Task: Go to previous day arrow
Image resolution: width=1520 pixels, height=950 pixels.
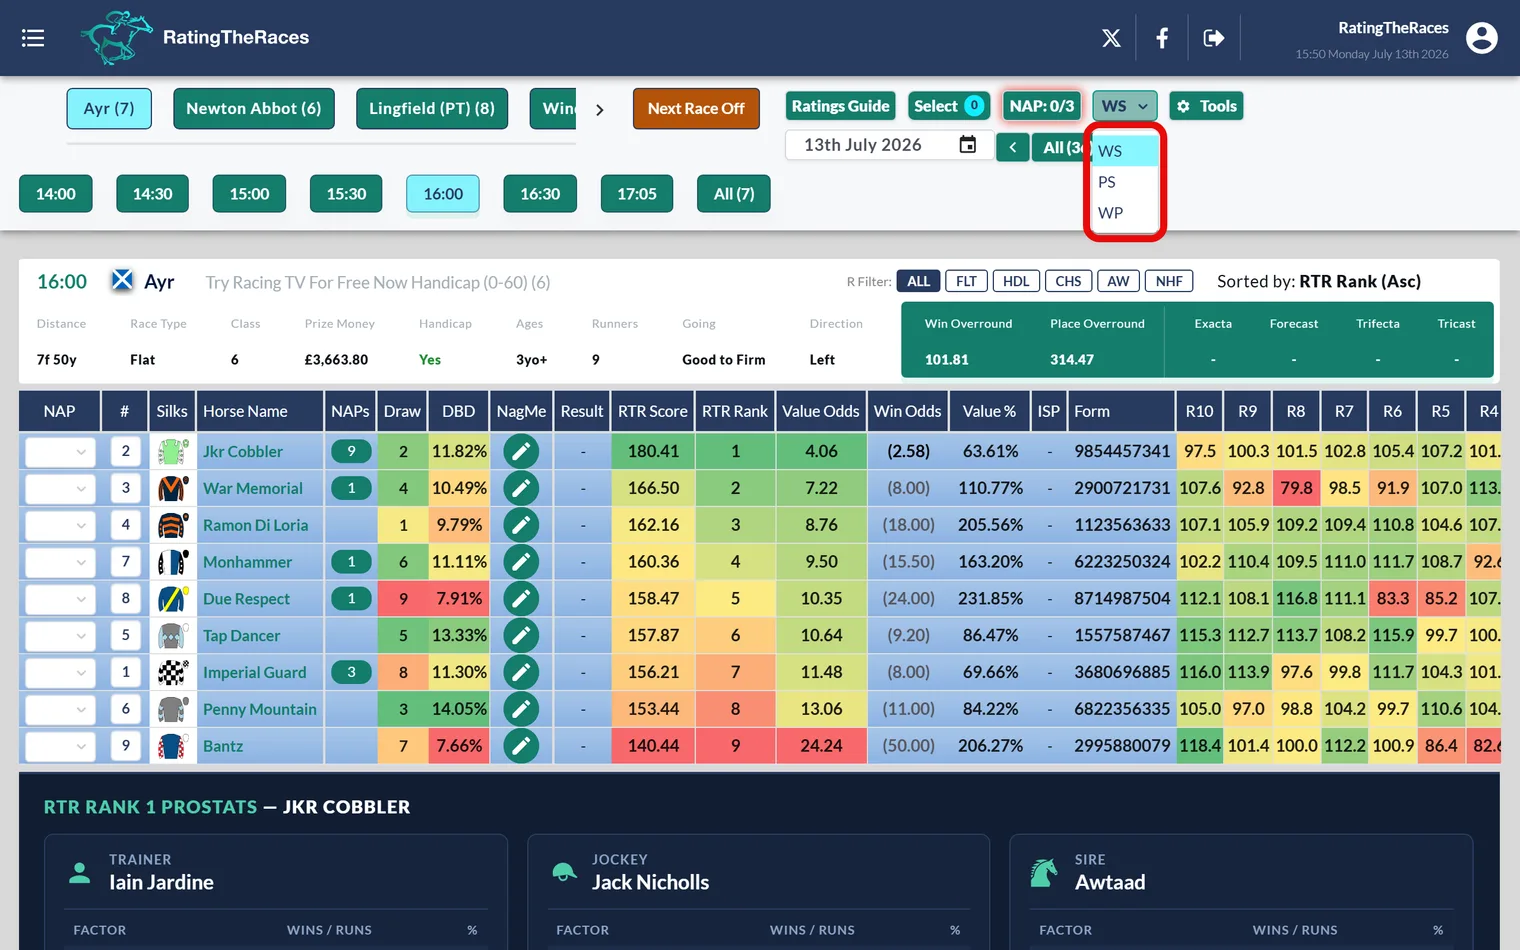Action: [x=1013, y=147]
